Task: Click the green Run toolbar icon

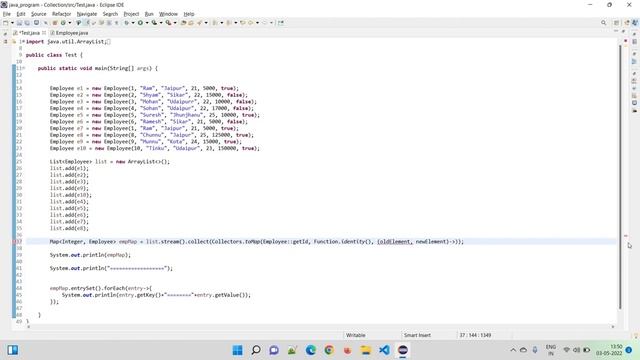Action: pyautogui.click(x=140, y=23)
